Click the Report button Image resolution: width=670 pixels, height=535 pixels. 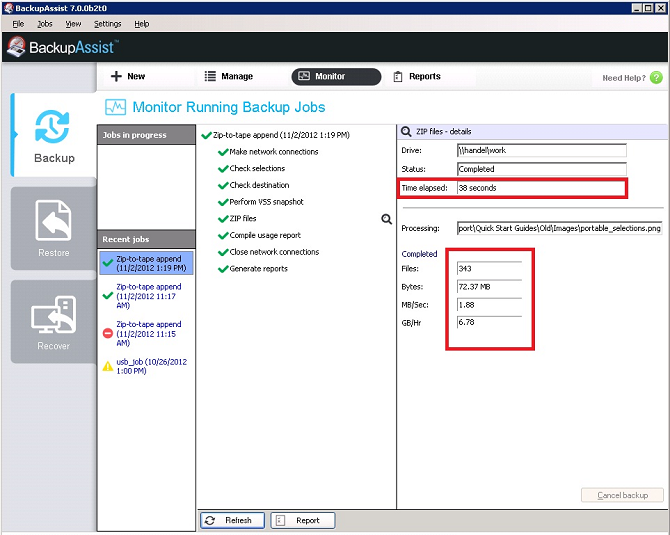[303, 520]
